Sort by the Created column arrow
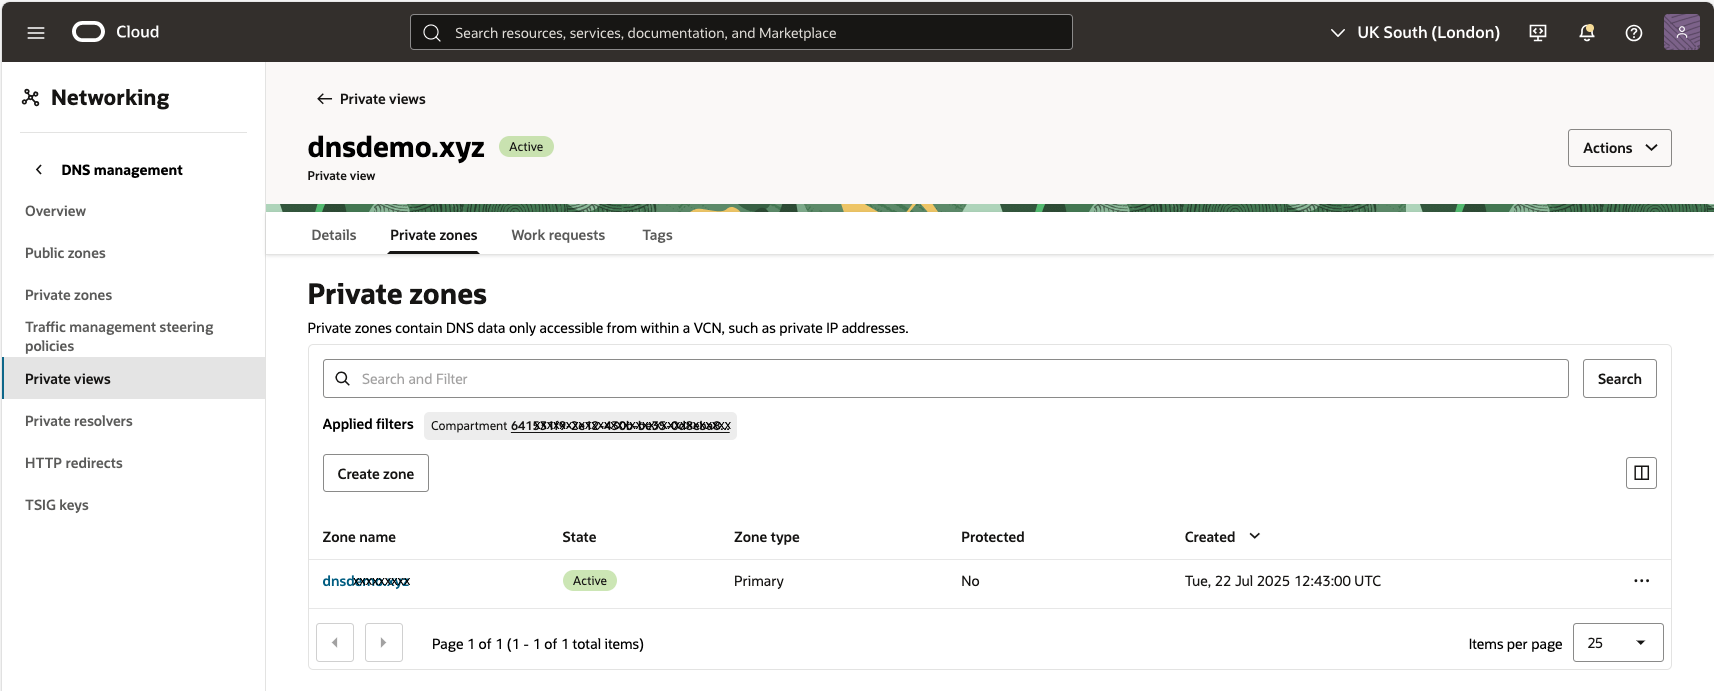This screenshot has width=1714, height=691. [1255, 537]
